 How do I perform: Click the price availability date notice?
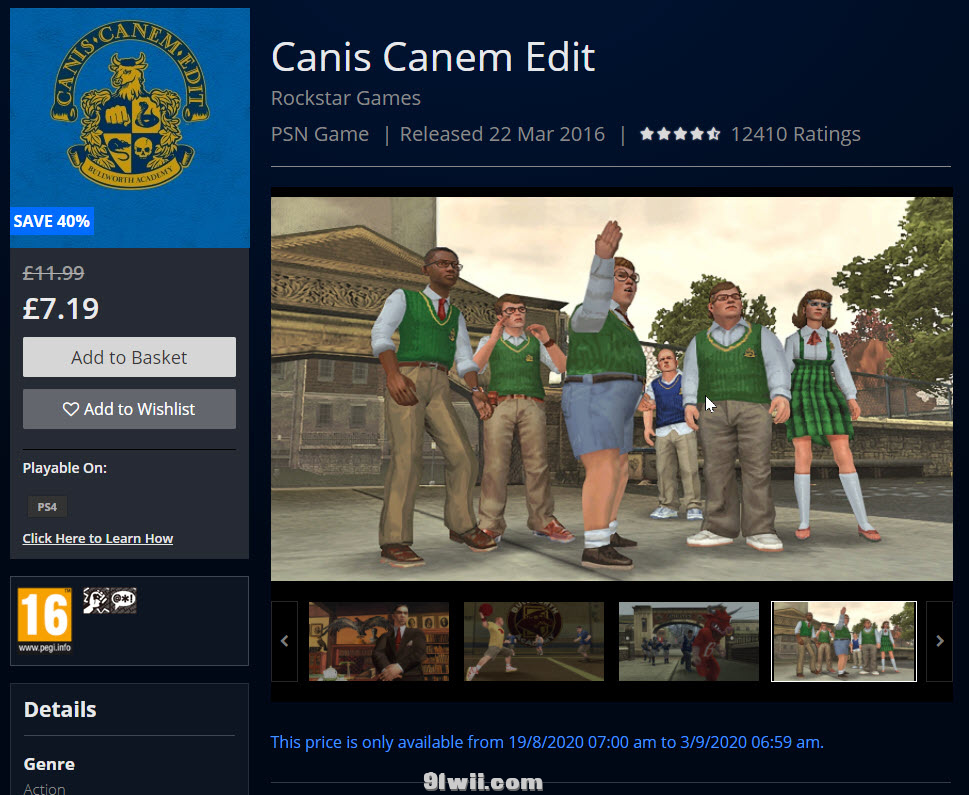click(547, 742)
